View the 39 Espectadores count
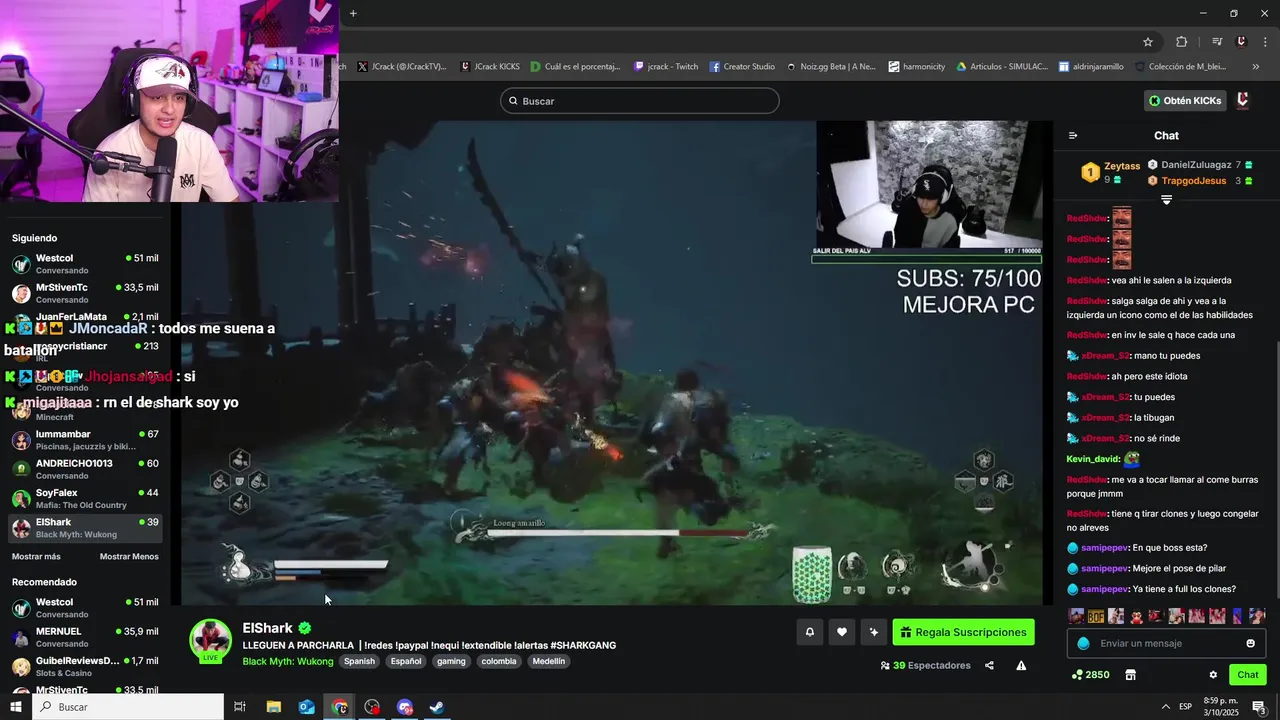This screenshot has width=1280, height=720. point(925,666)
